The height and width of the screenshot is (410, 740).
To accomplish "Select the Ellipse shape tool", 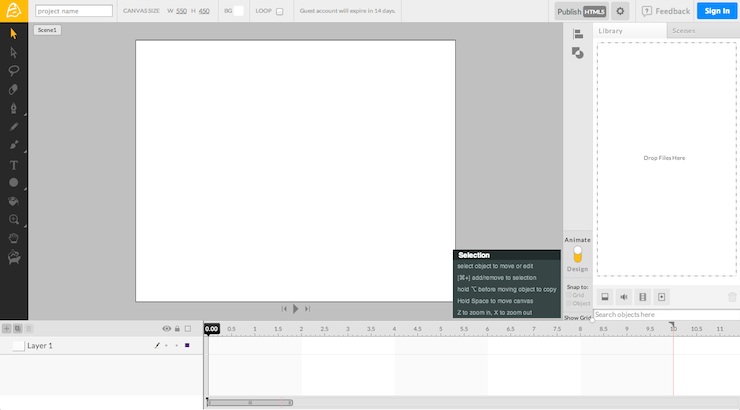I will tap(14, 183).
